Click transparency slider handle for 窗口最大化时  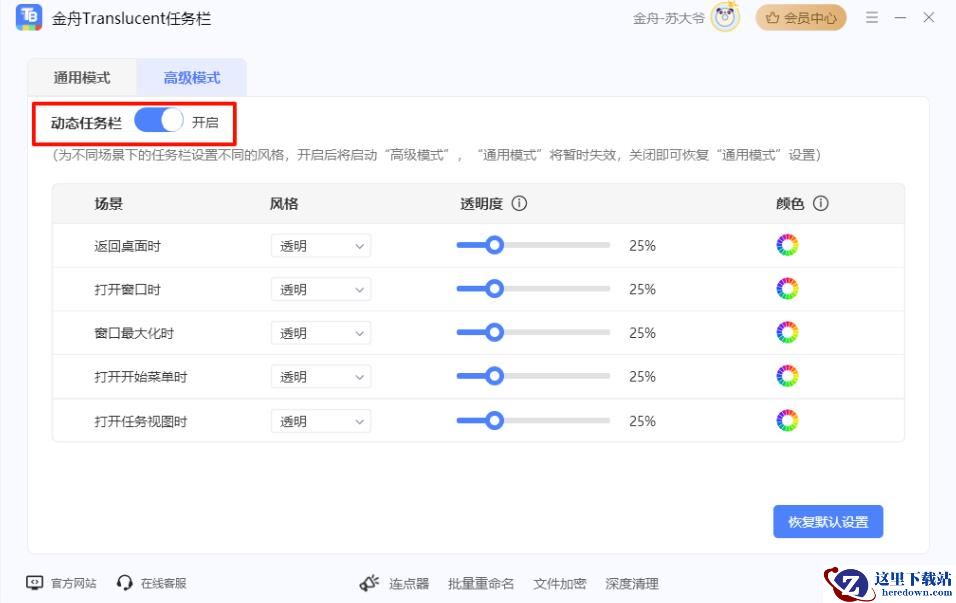coord(494,332)
